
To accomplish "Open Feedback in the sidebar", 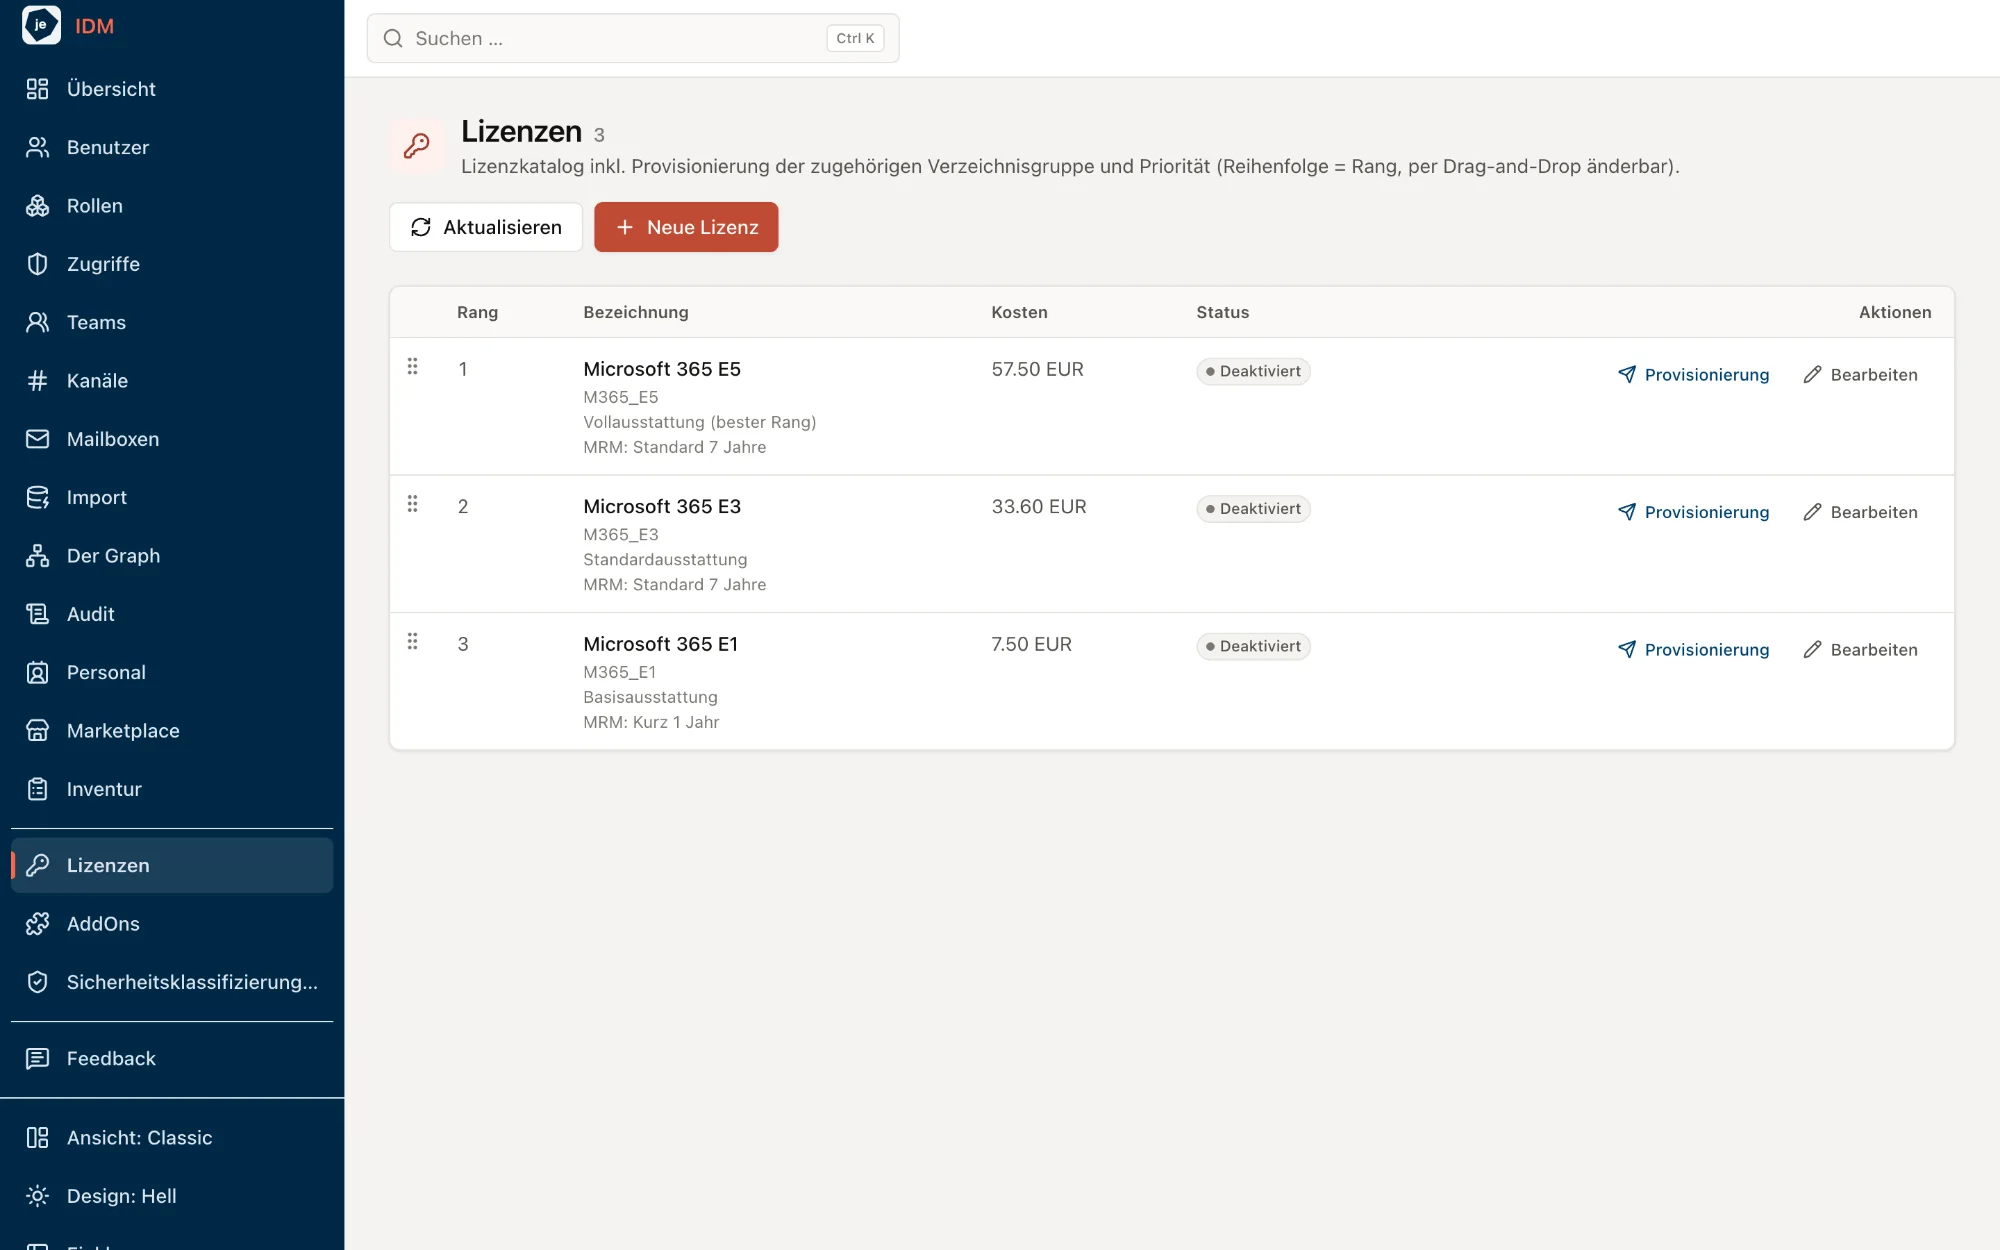I will tap(172, 1058).
